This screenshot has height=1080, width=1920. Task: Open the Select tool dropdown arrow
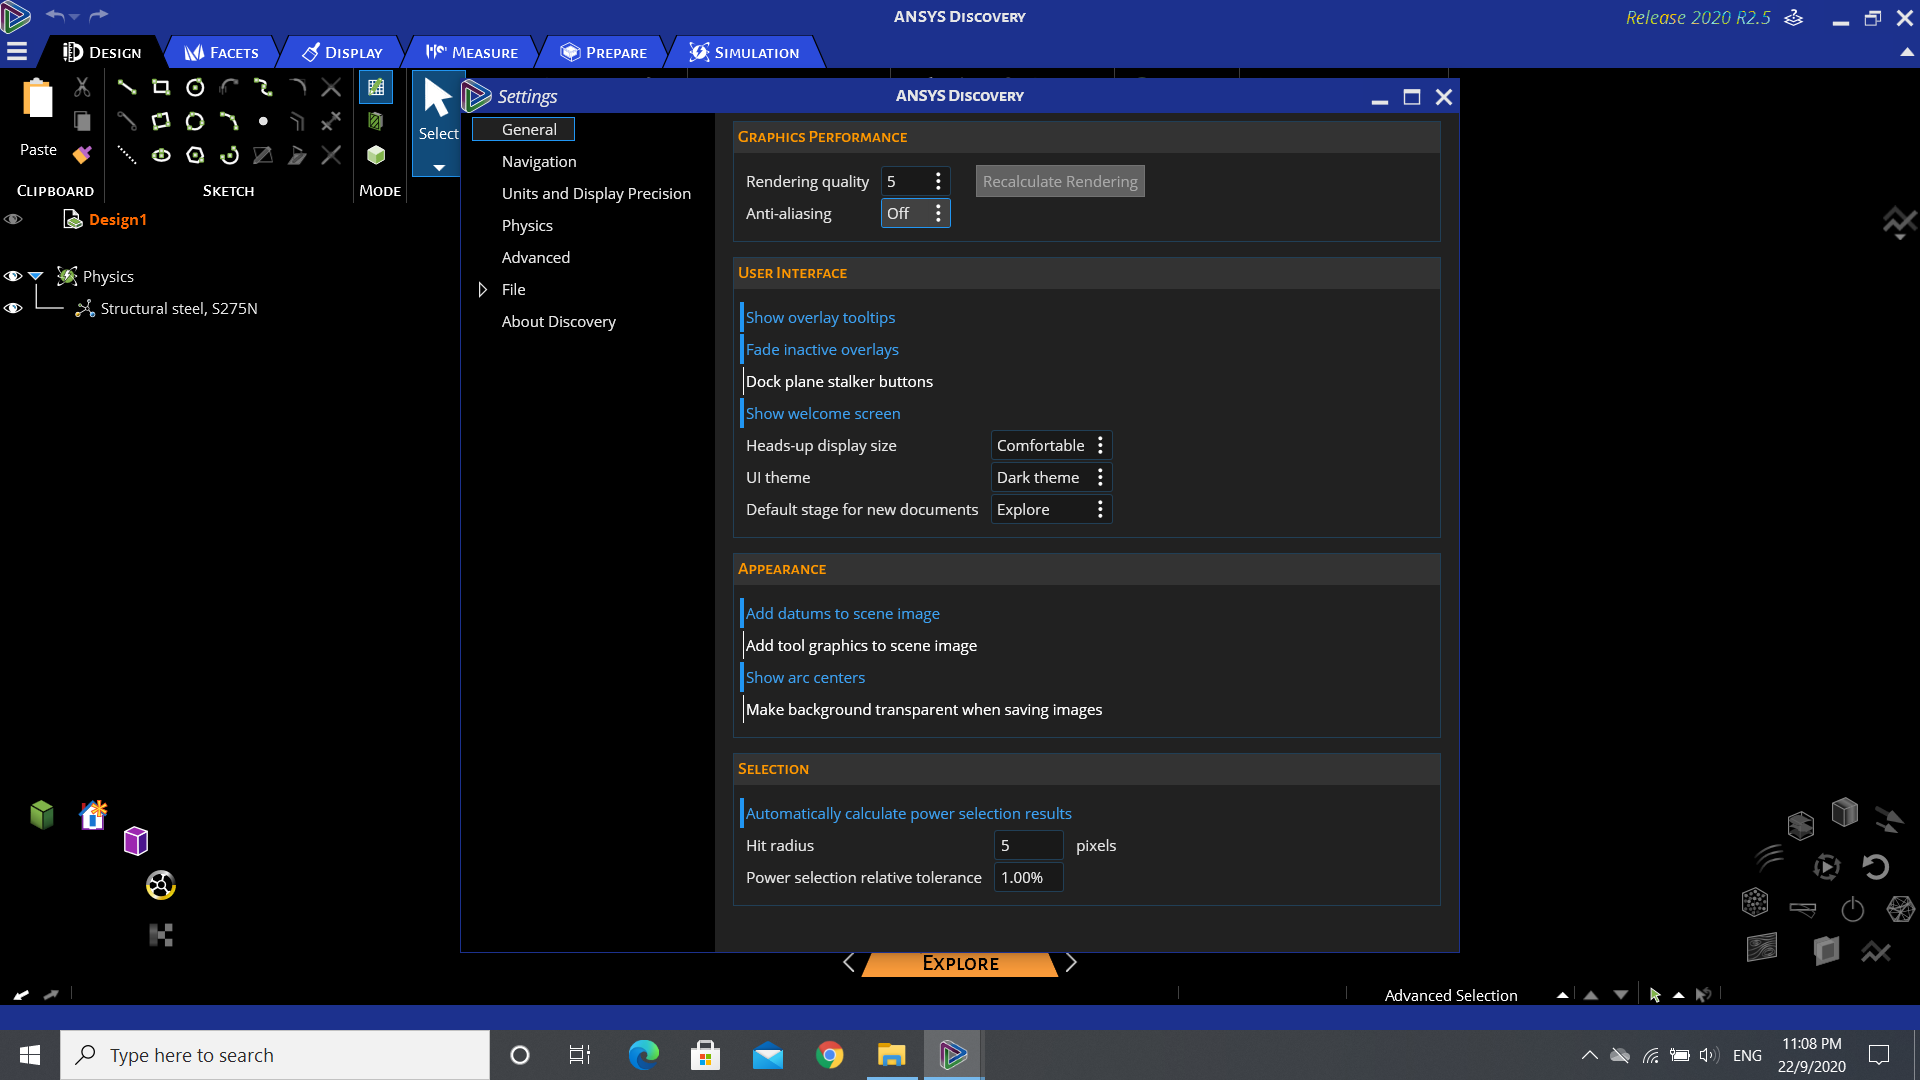click(438, 168)
